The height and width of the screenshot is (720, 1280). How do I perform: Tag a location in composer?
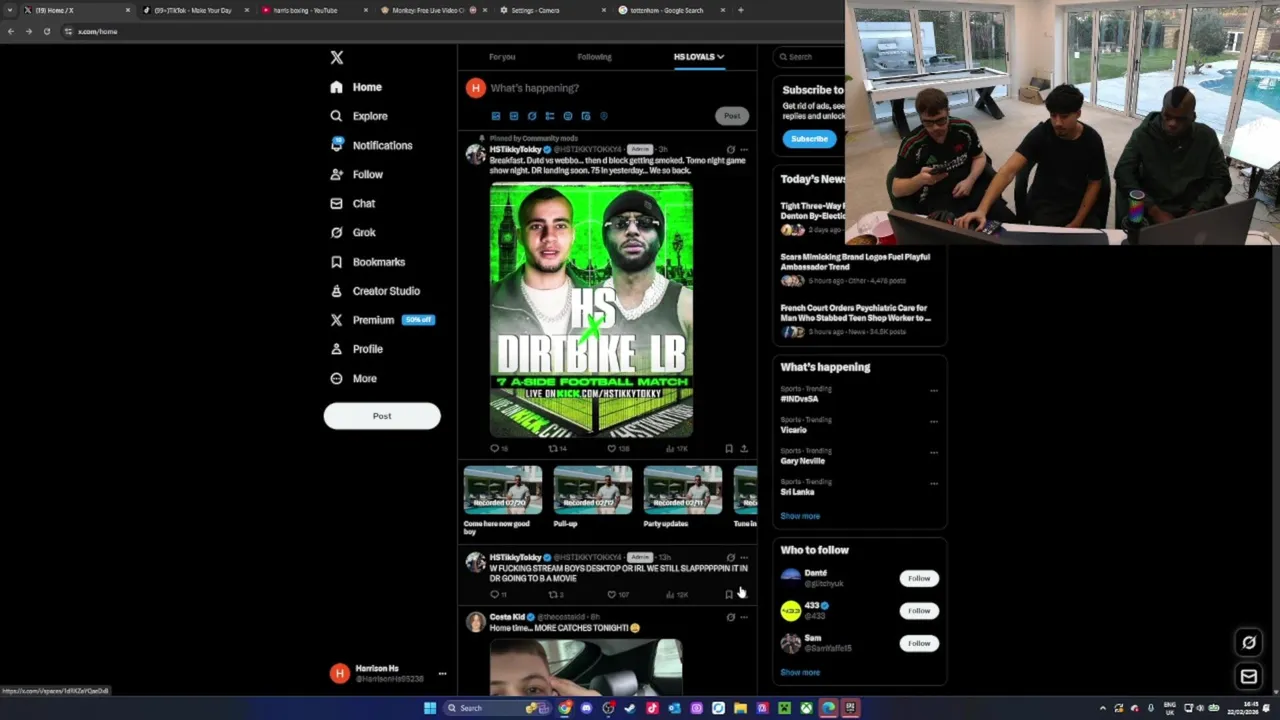(604, 116)
